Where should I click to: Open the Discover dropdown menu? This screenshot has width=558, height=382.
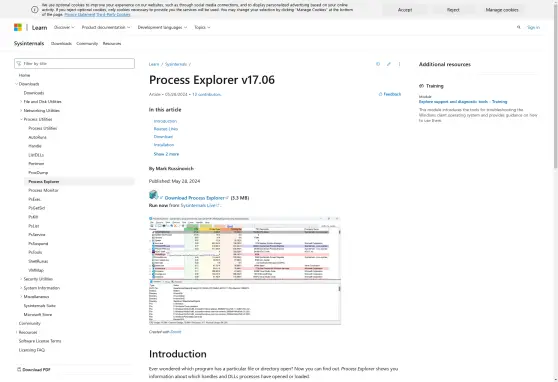tap(64, 27)
